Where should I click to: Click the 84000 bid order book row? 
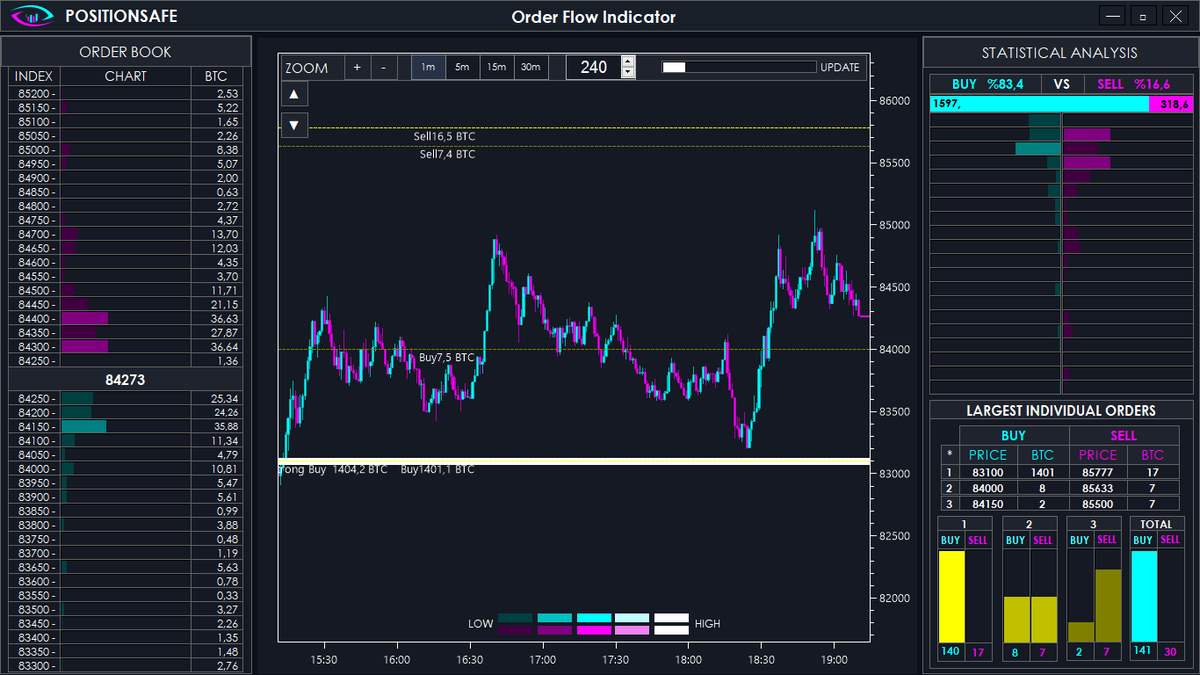(x=125, y=468)
